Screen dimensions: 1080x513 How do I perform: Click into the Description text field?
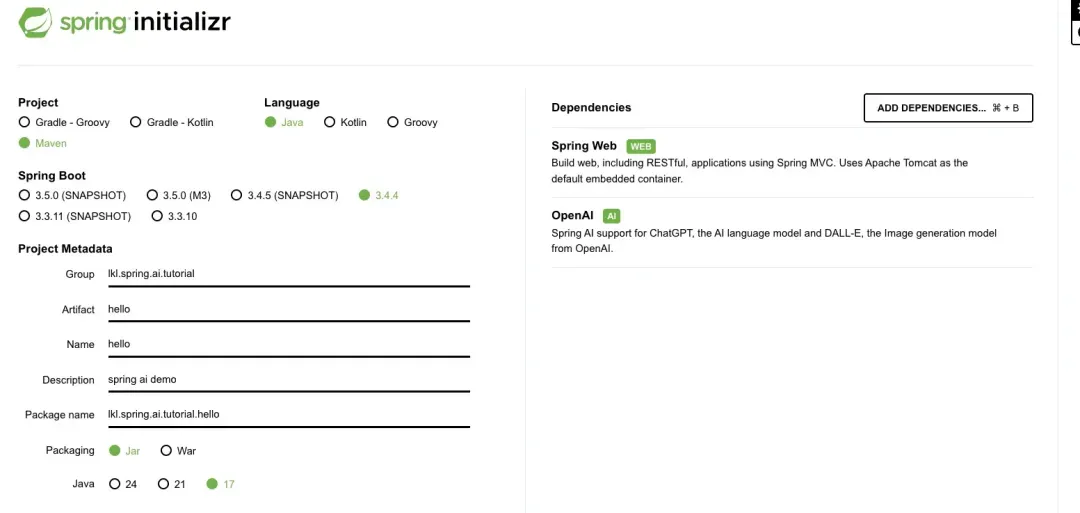pyautogui.click(x=289, y=379)
